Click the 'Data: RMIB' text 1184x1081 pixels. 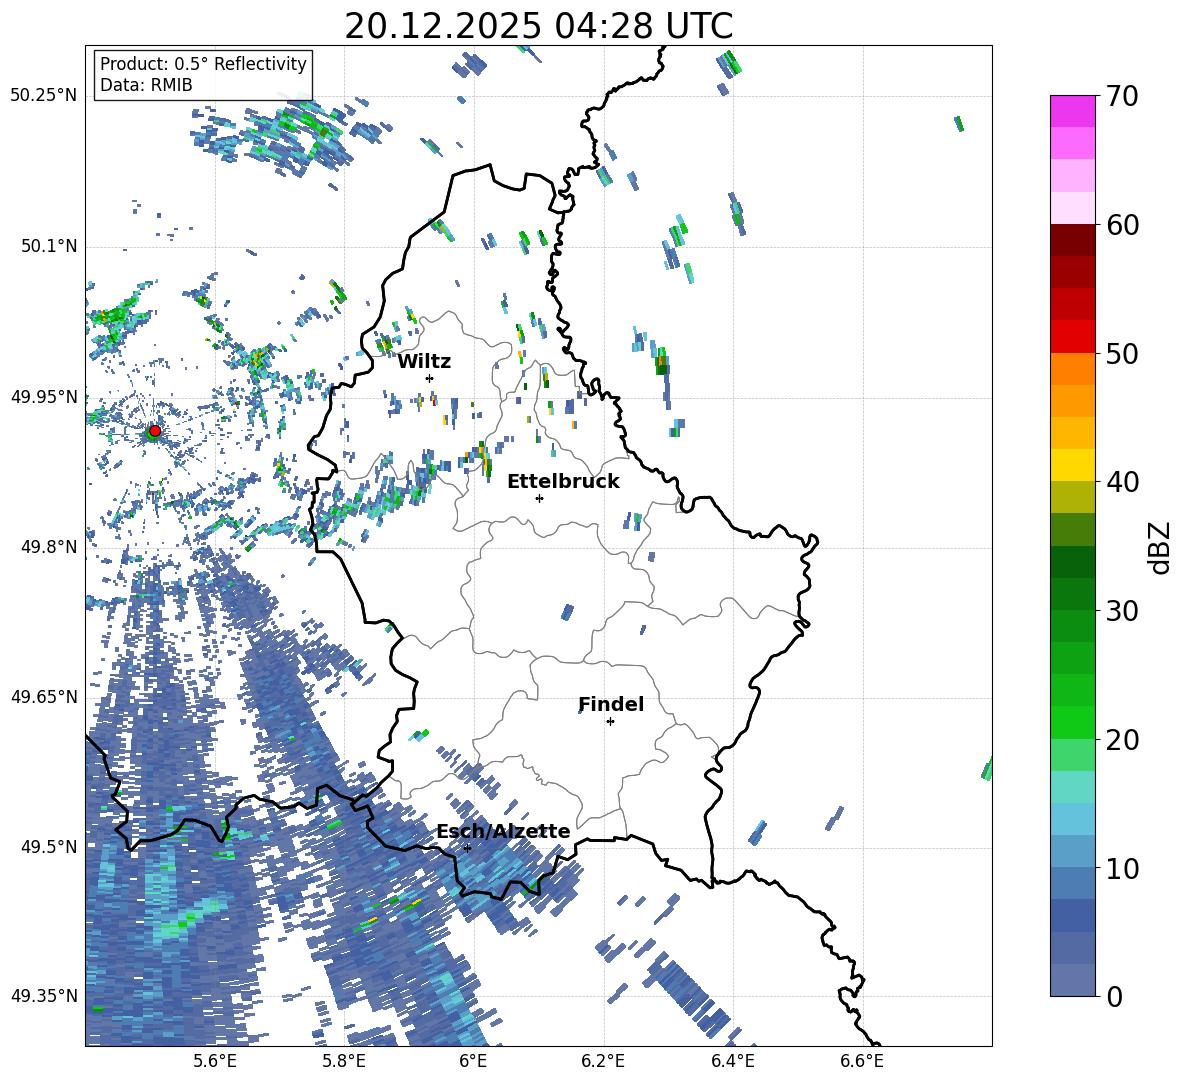tap(146, 85)
